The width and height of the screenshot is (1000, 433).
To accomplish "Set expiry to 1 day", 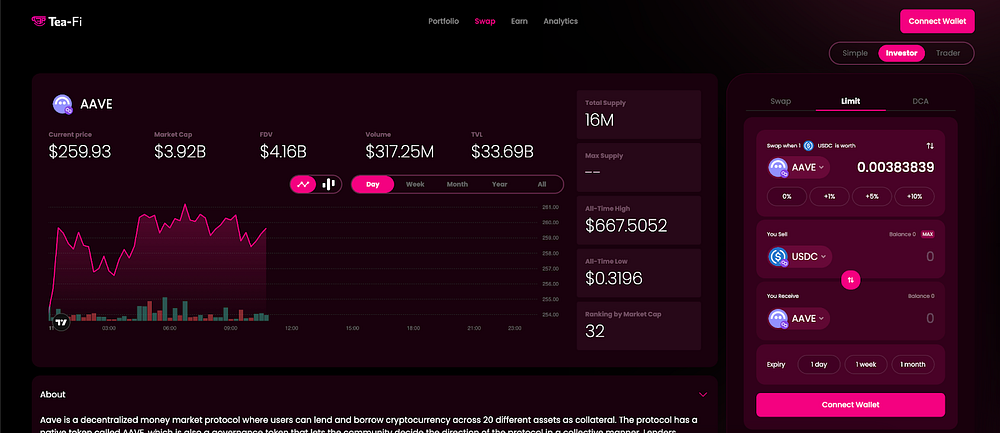I will click(x=819, y=365).
